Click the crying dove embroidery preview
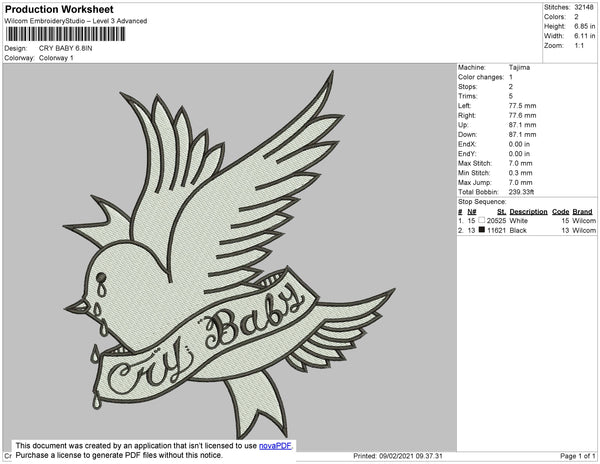The image size is (600, 464). point(229,254)
